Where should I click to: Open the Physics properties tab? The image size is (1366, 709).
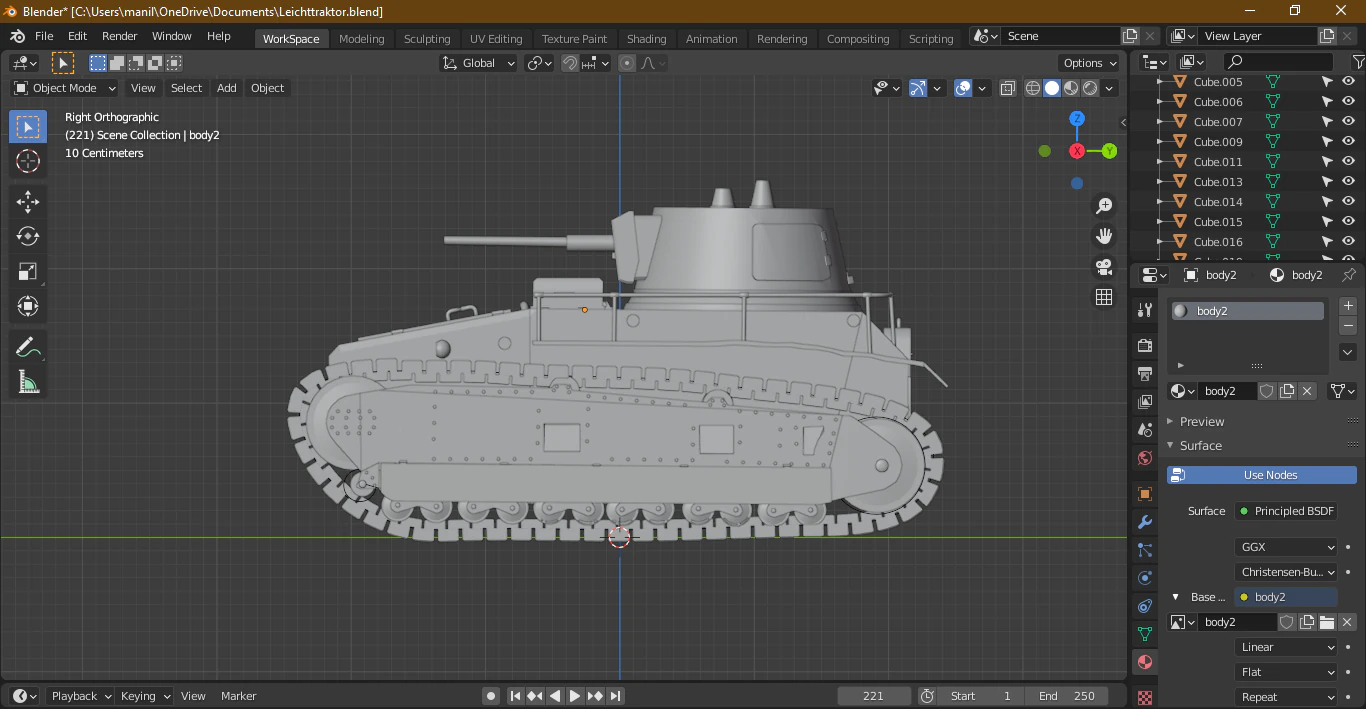(1145, 578)
